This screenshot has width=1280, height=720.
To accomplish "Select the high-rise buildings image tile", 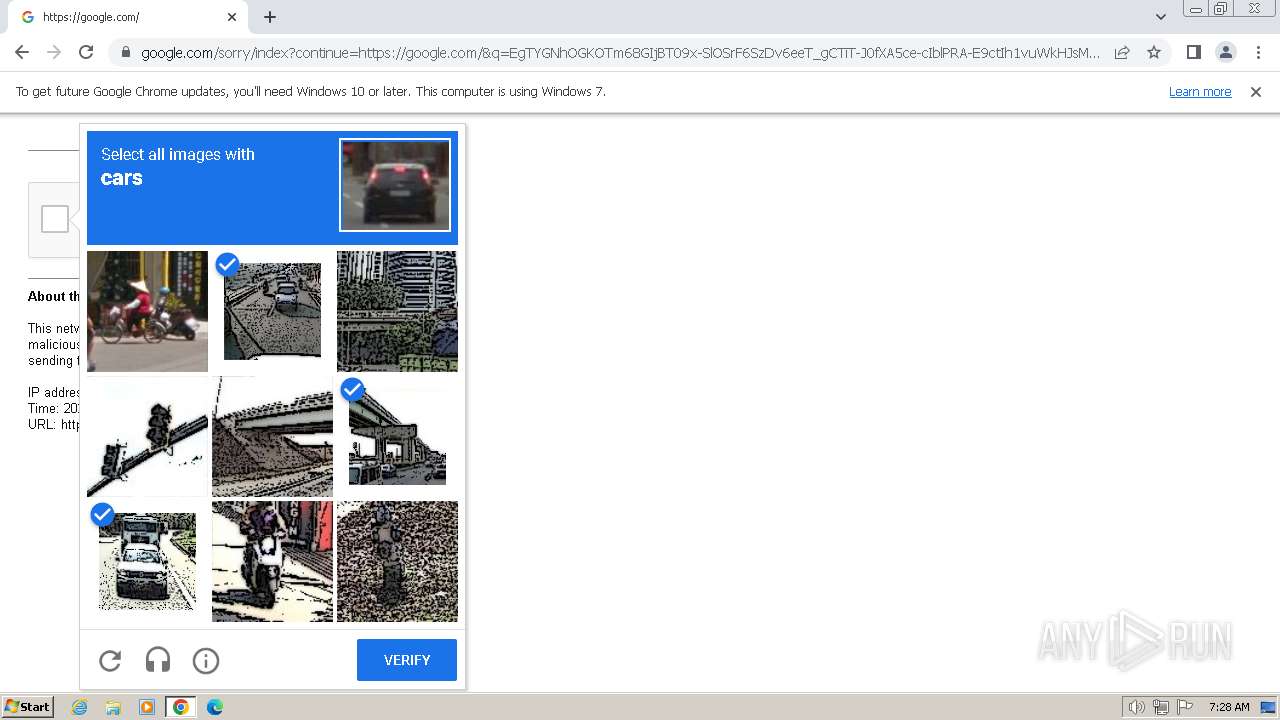I will (397, 311).
